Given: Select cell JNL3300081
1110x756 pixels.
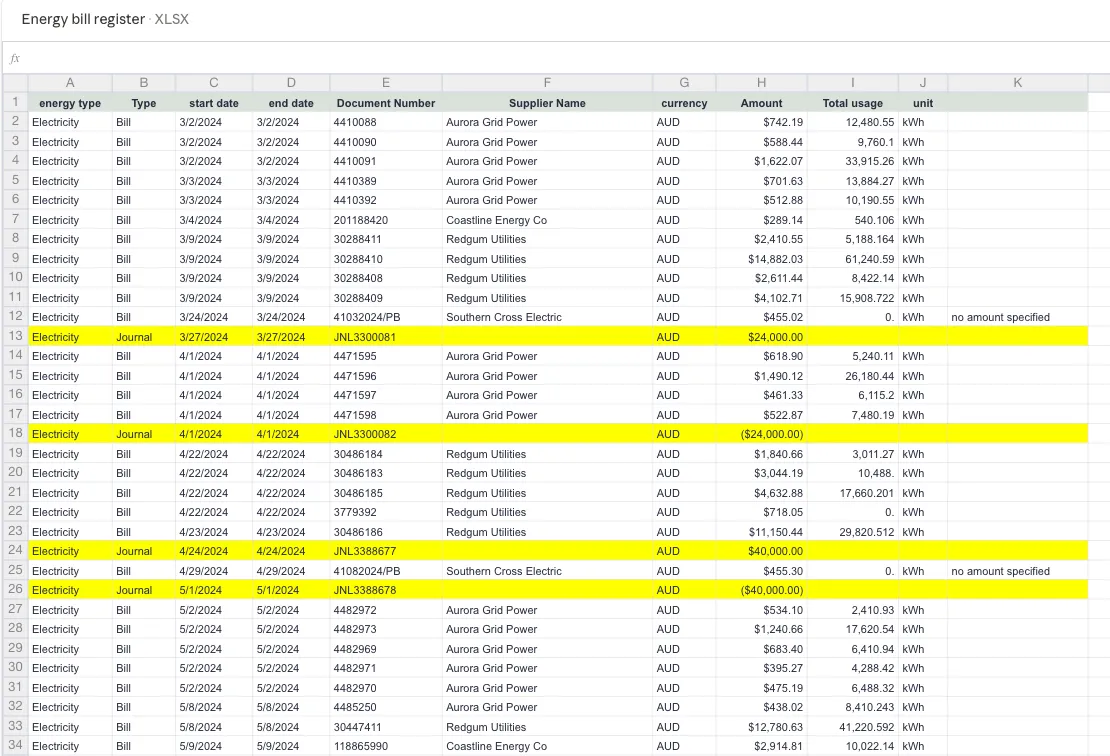Looking at the screenshot, I should click(386, 336).
